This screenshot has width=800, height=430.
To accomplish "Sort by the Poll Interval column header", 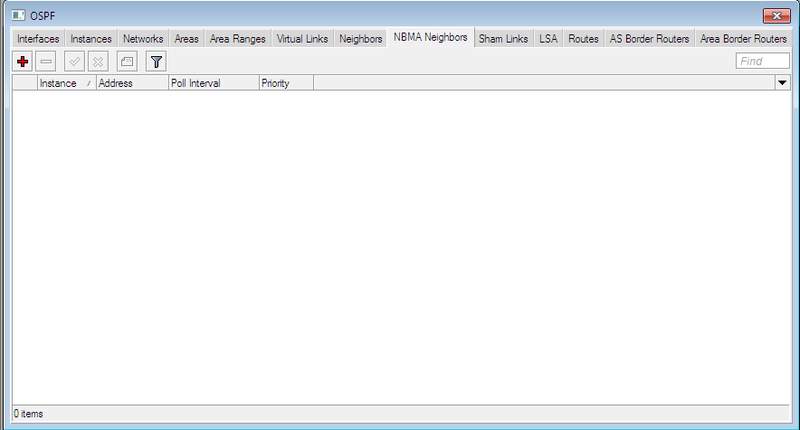I will (214, 83).
